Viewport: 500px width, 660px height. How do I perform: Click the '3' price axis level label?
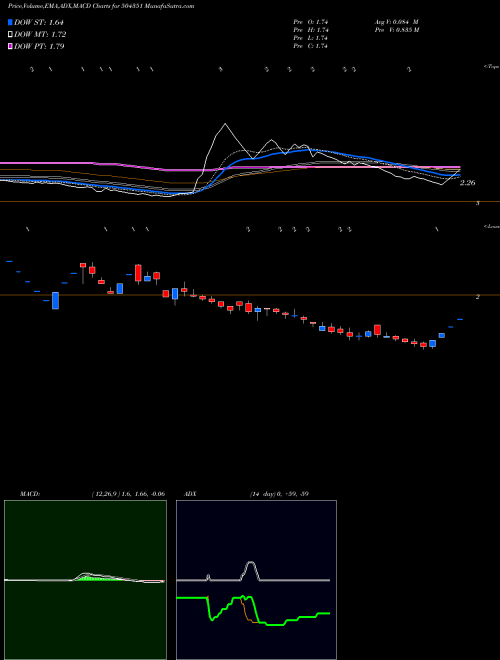click(477, 203)
